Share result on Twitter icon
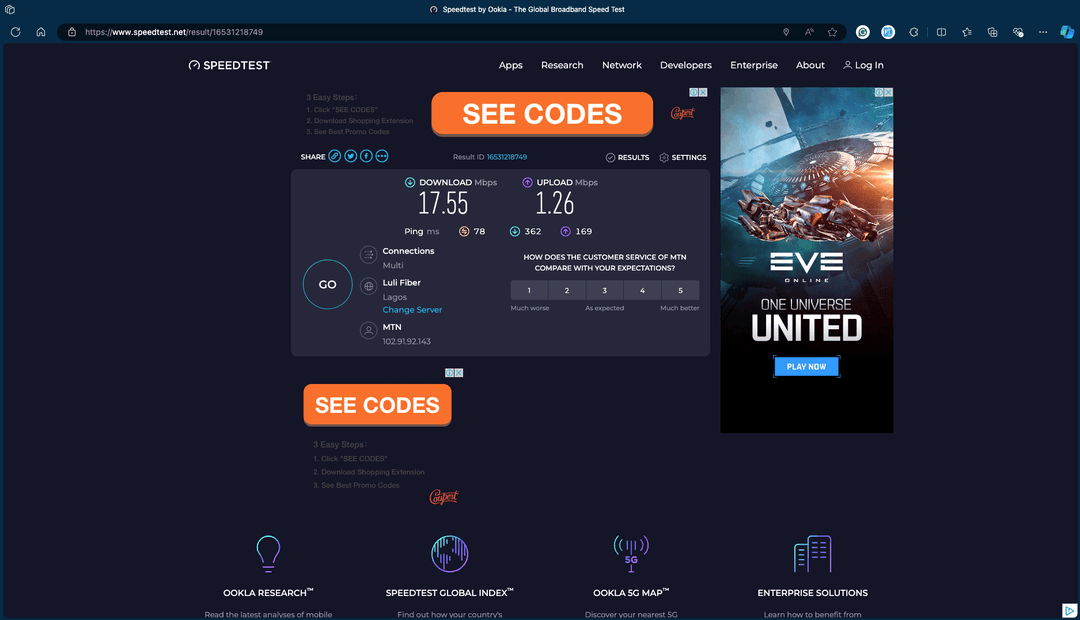Screen dimensions: 1080x620 (351, 156)
